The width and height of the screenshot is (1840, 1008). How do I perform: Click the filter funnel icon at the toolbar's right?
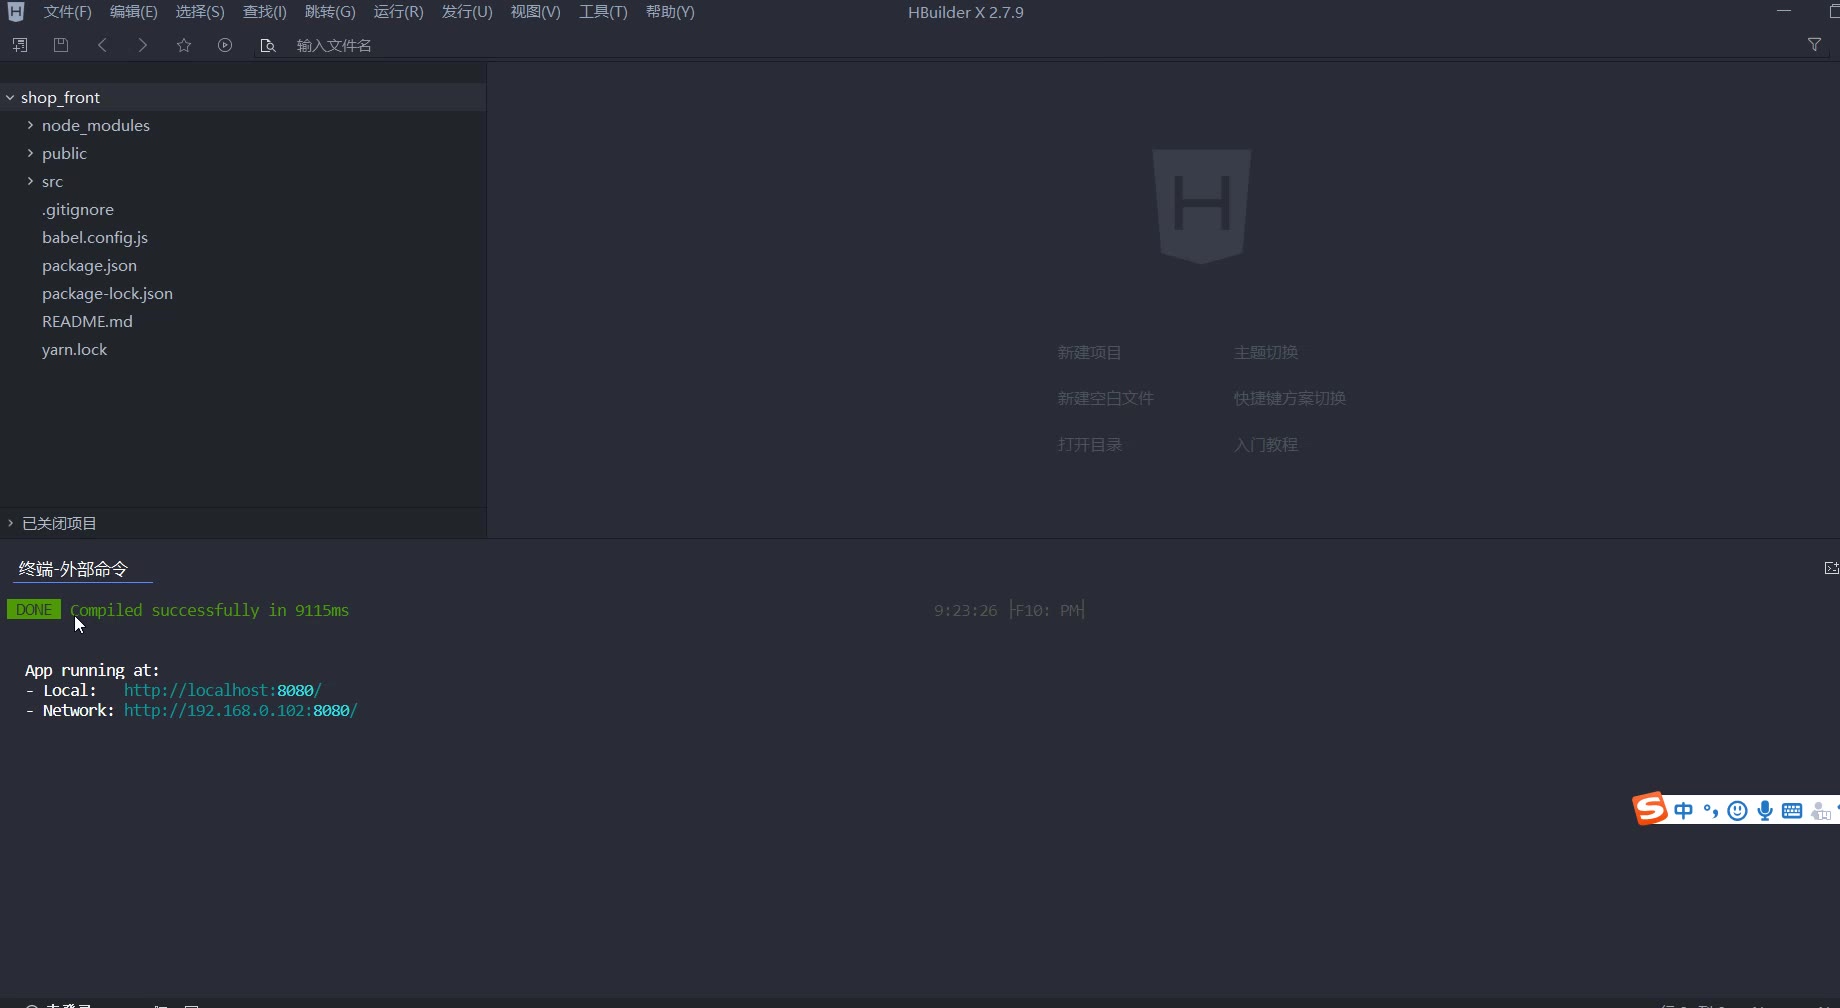tap(1814, 45)
